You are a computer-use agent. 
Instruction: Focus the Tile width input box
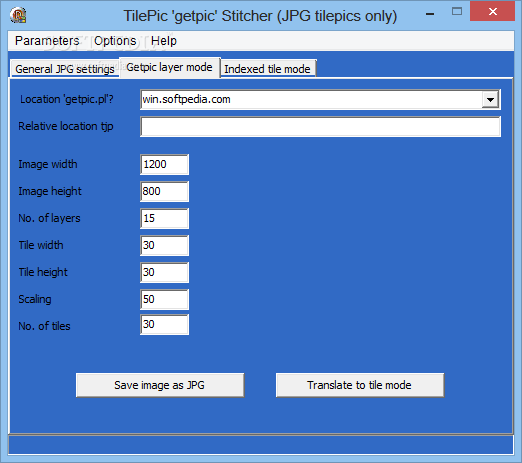(x=164, y=245)
